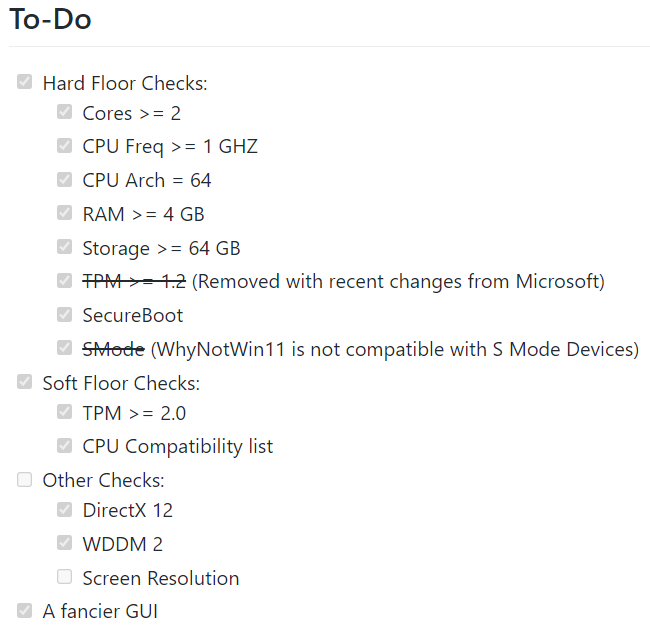This screenshot has height=629, width=650.
Task: Toggle the Soft Floor Checks checkbox
Action: click(x=25, y=382)
